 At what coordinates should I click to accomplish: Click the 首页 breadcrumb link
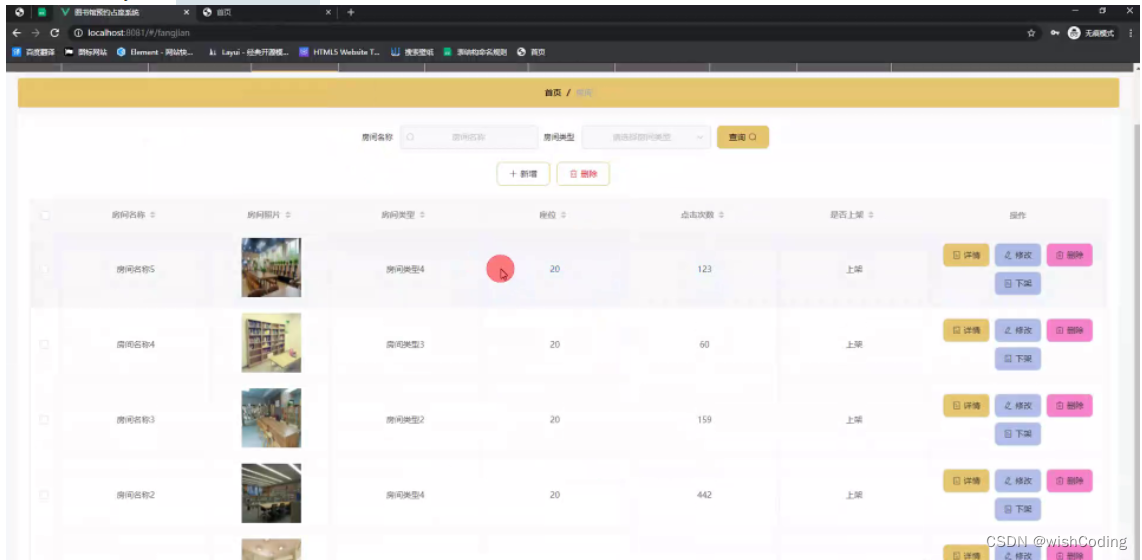coord(553,92)
